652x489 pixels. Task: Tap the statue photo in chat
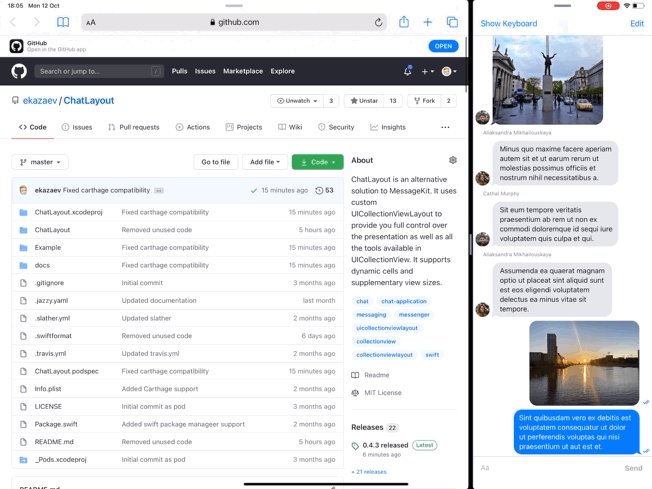547,79
